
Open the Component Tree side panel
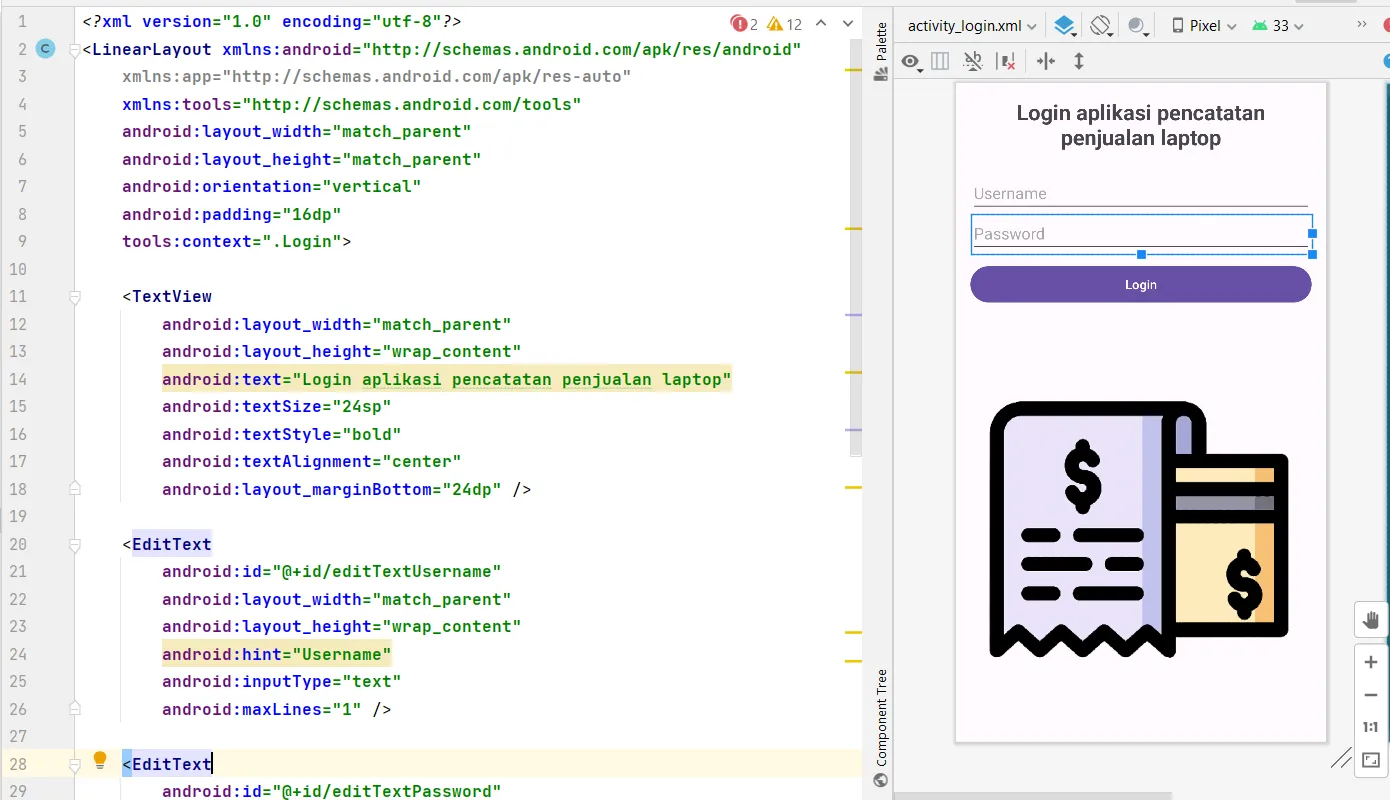(881, 727)
